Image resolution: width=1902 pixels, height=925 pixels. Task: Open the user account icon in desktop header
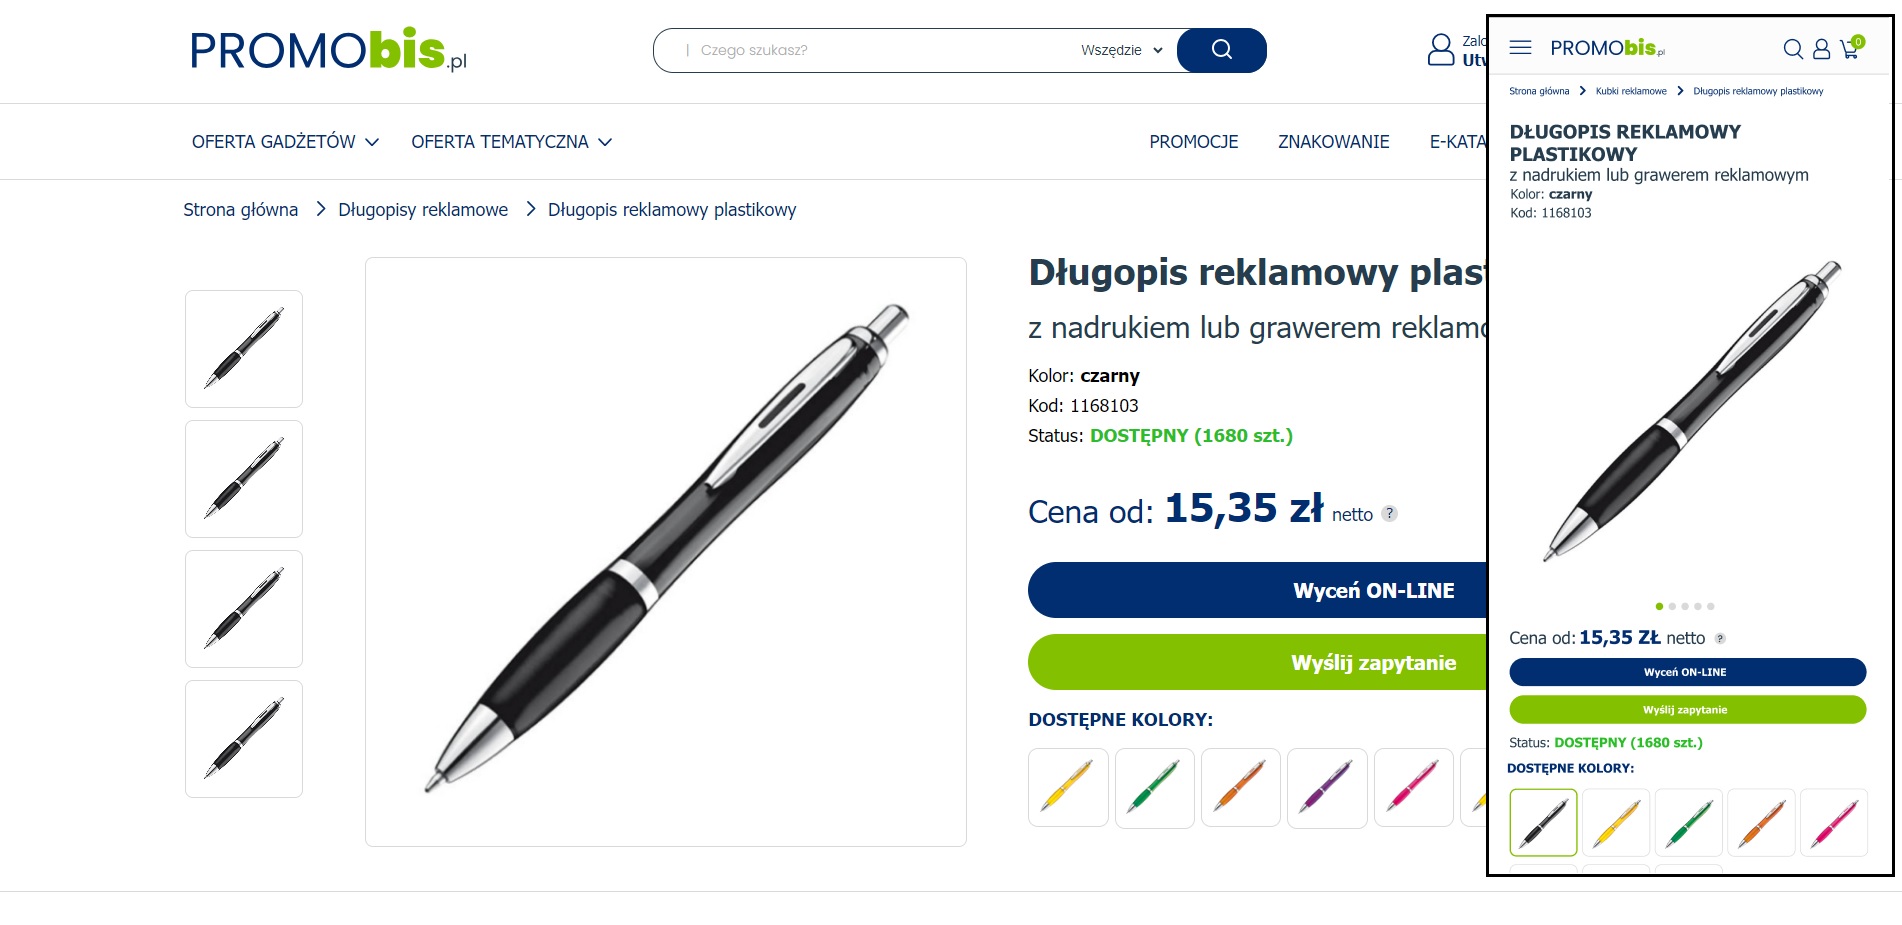1440,50
